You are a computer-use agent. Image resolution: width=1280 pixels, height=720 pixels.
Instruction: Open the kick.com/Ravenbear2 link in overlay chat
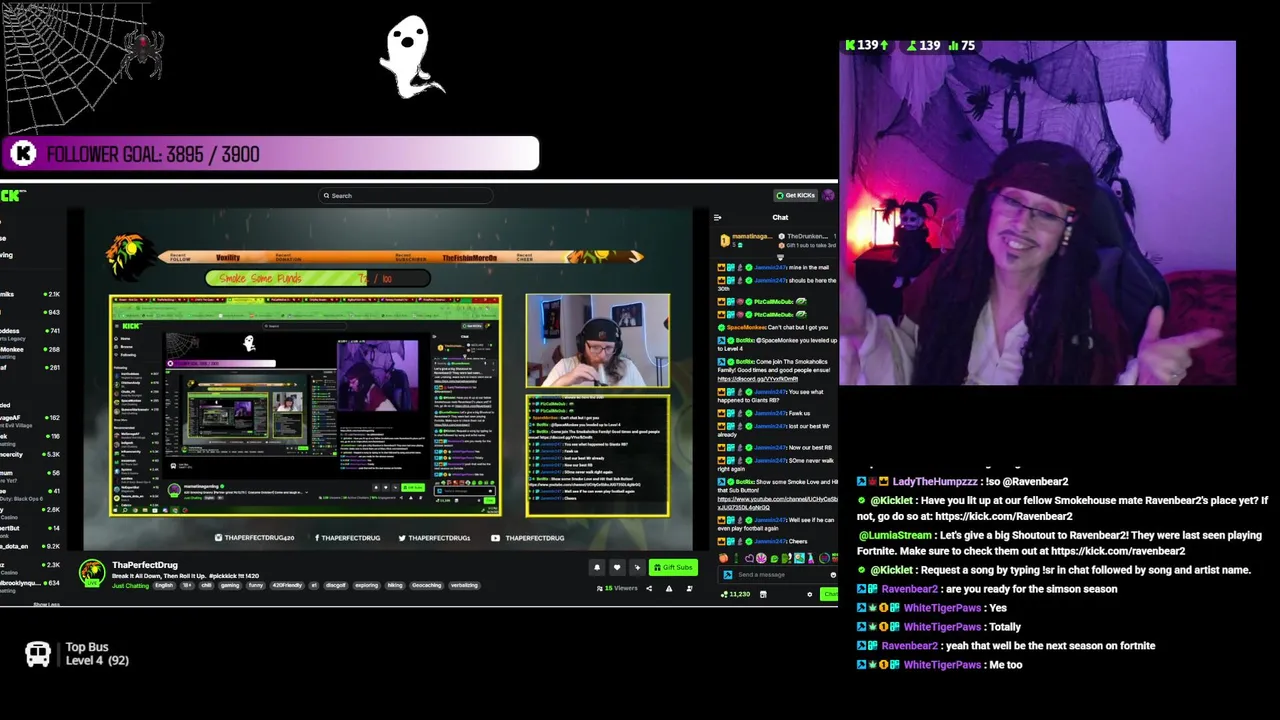(x=1003, y=517)
